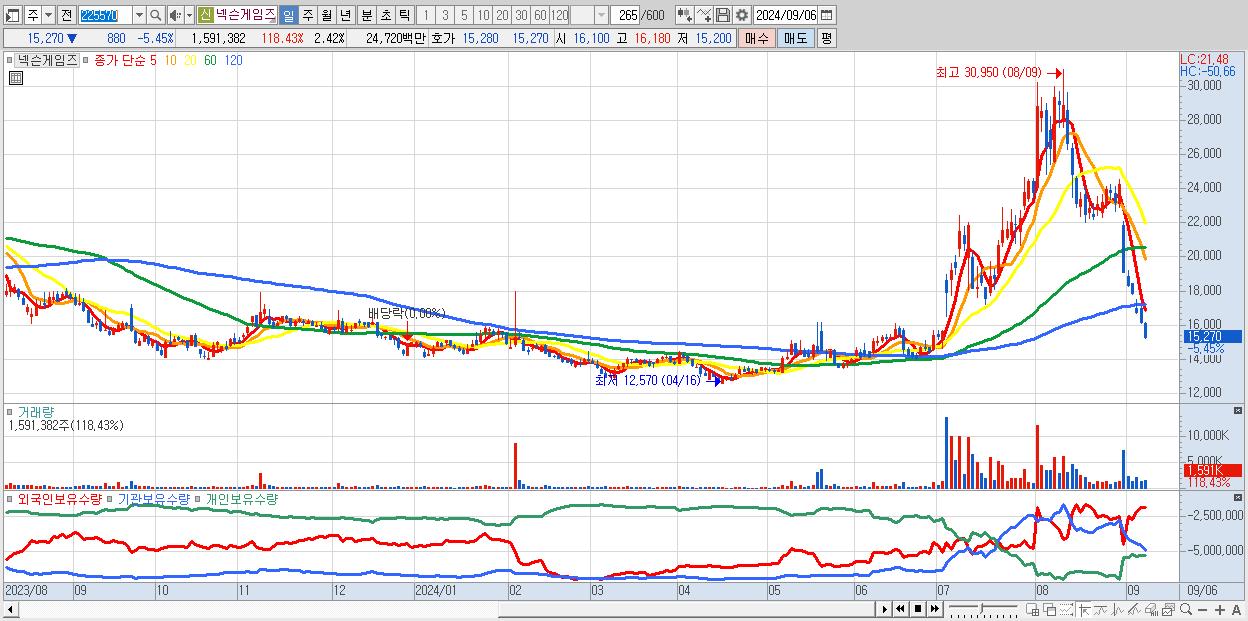This screenshot has height=621, width=1248.
Task: Click the pencil draw icon in bottom bar
Action: tap(1134, 610)
